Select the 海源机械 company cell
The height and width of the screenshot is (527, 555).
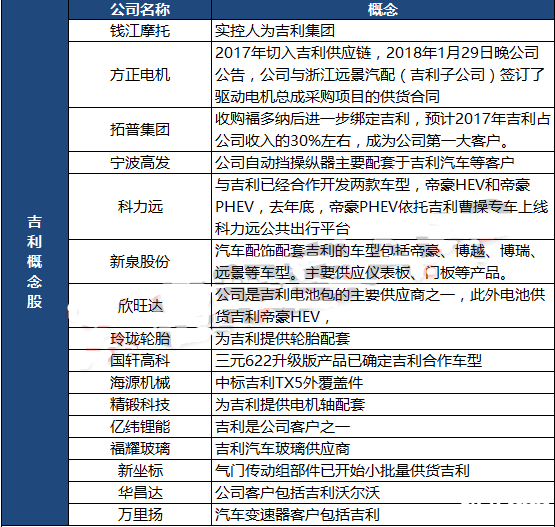click(140, 383)
